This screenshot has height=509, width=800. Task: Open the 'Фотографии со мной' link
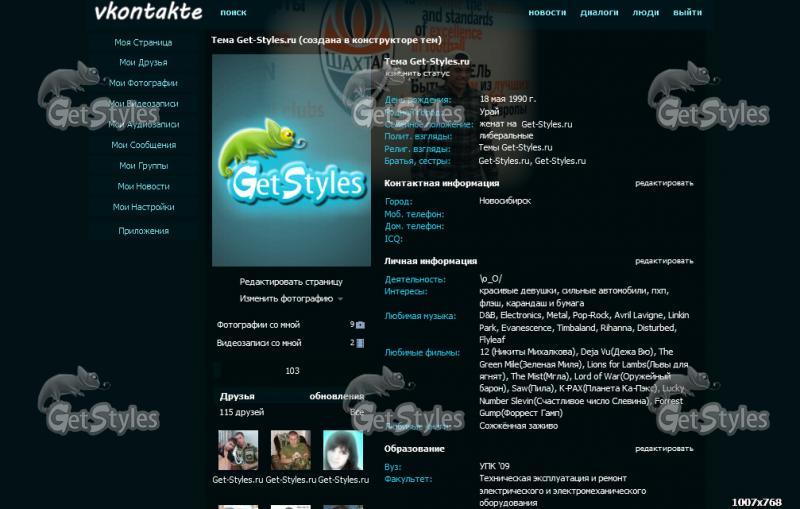(x=258, y=325)
